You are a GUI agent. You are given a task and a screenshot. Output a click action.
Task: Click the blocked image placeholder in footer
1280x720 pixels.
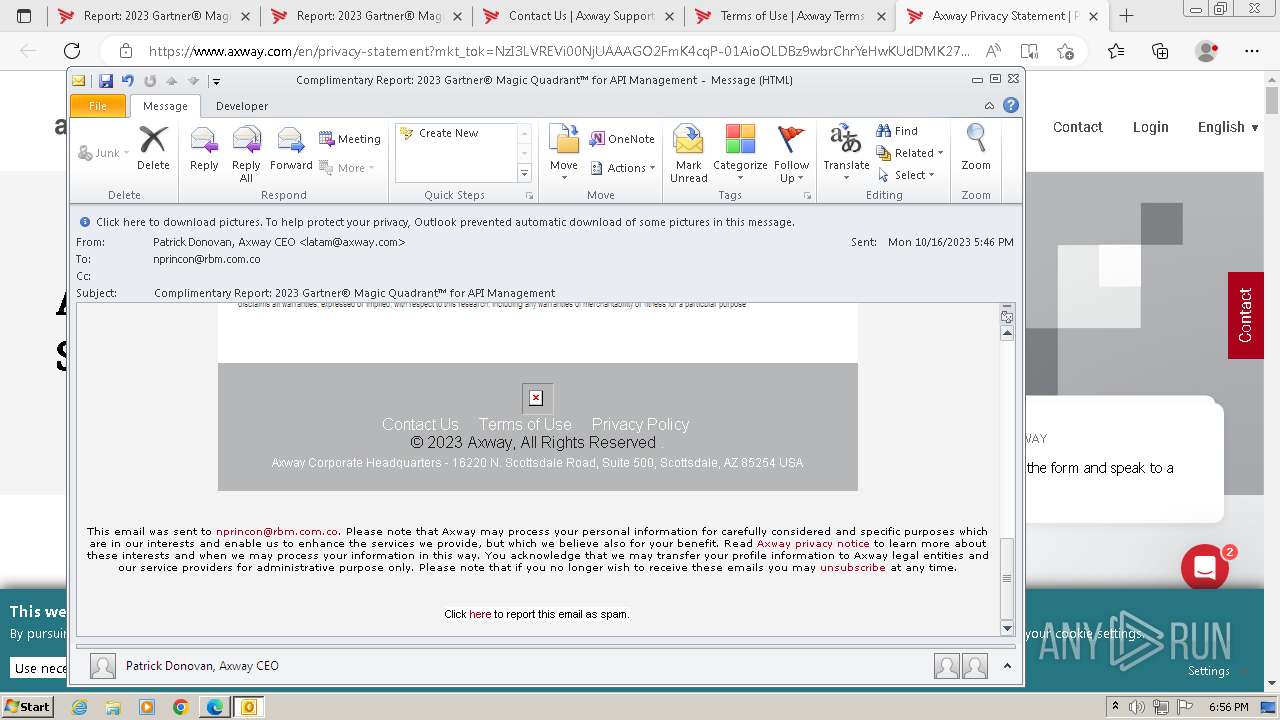point(536,398)
